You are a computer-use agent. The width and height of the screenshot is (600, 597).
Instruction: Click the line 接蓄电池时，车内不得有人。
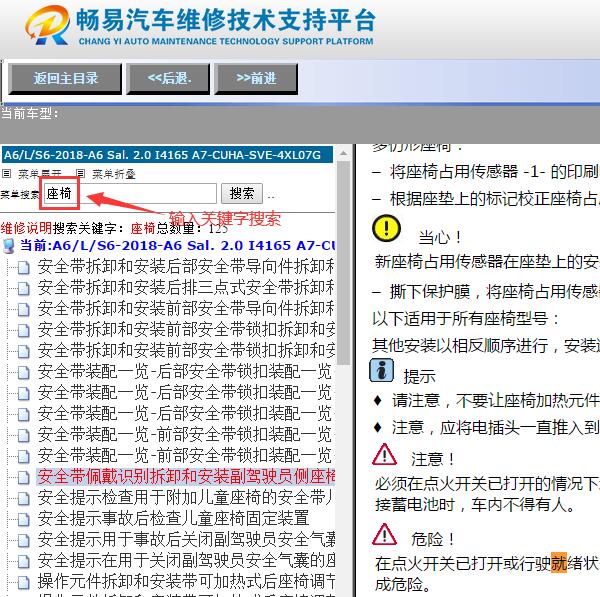(x=475, y=505)
